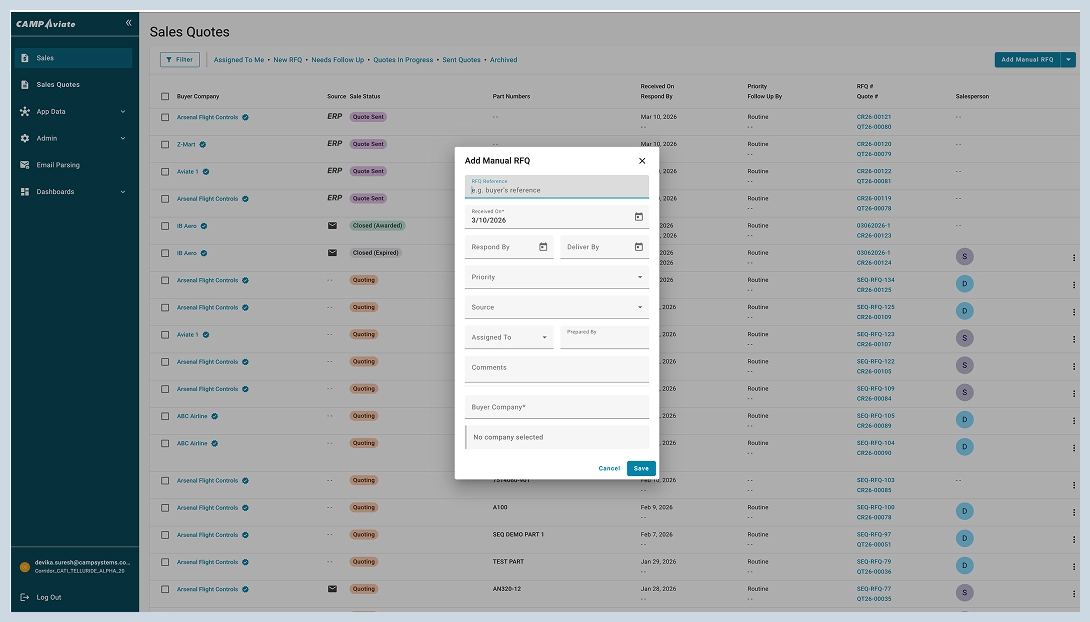This screenshot has height=622, width=1090.
Task: Open the Received On calendar picker
Action: [638, 217]
